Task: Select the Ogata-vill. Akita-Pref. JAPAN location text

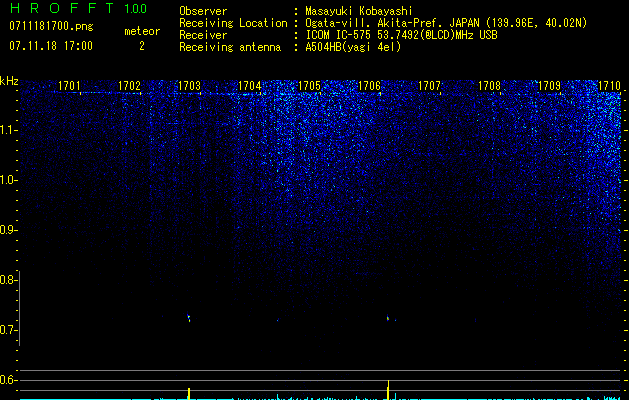Action: point(446,23)
